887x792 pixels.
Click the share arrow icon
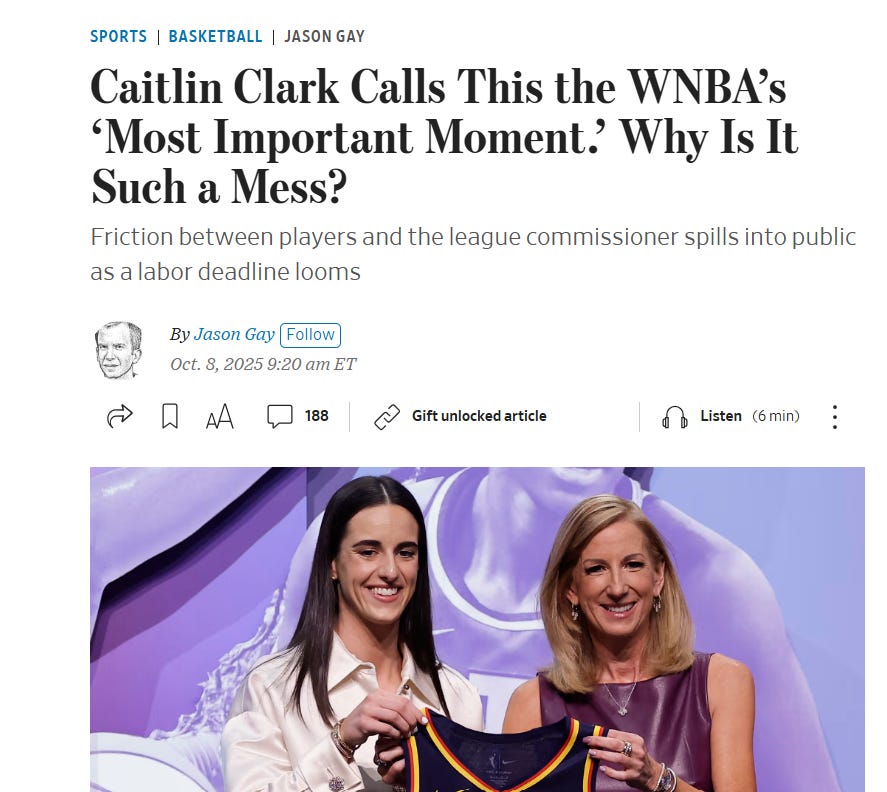pos(119,416)
